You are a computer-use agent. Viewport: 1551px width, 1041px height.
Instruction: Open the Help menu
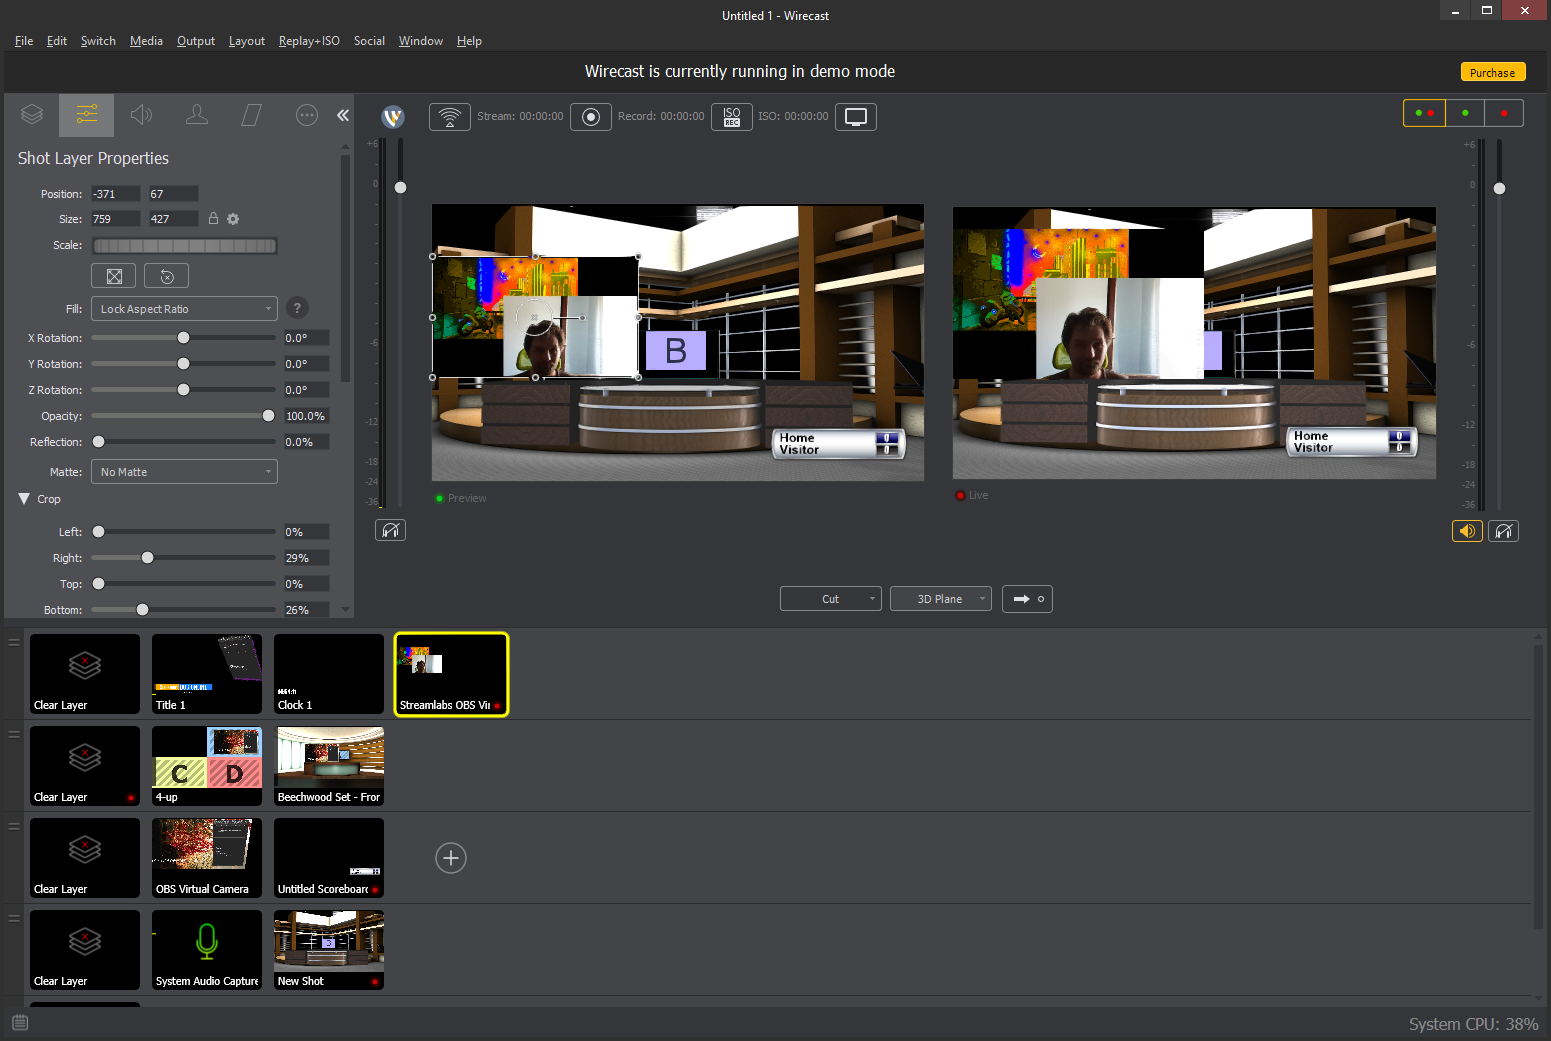point(469,41)
